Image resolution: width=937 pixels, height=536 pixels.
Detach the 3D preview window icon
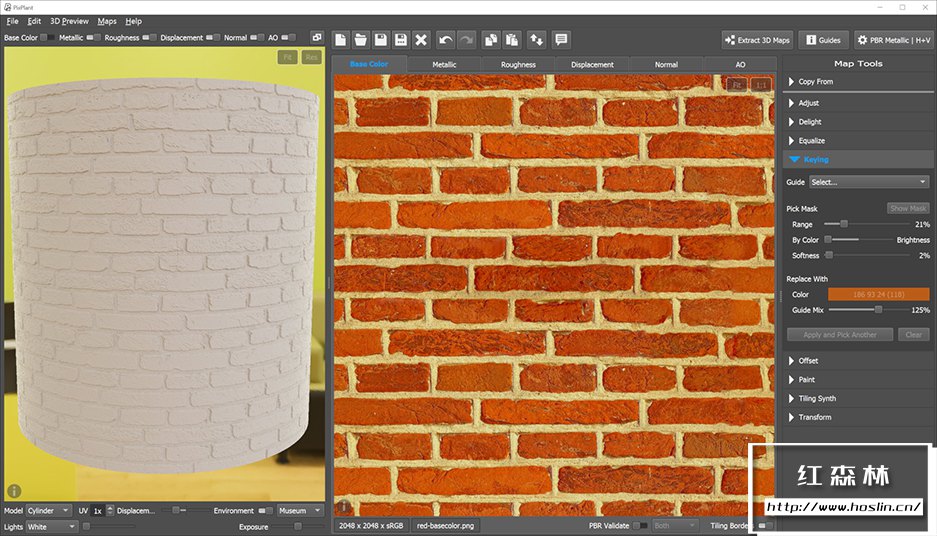(317, 37)
